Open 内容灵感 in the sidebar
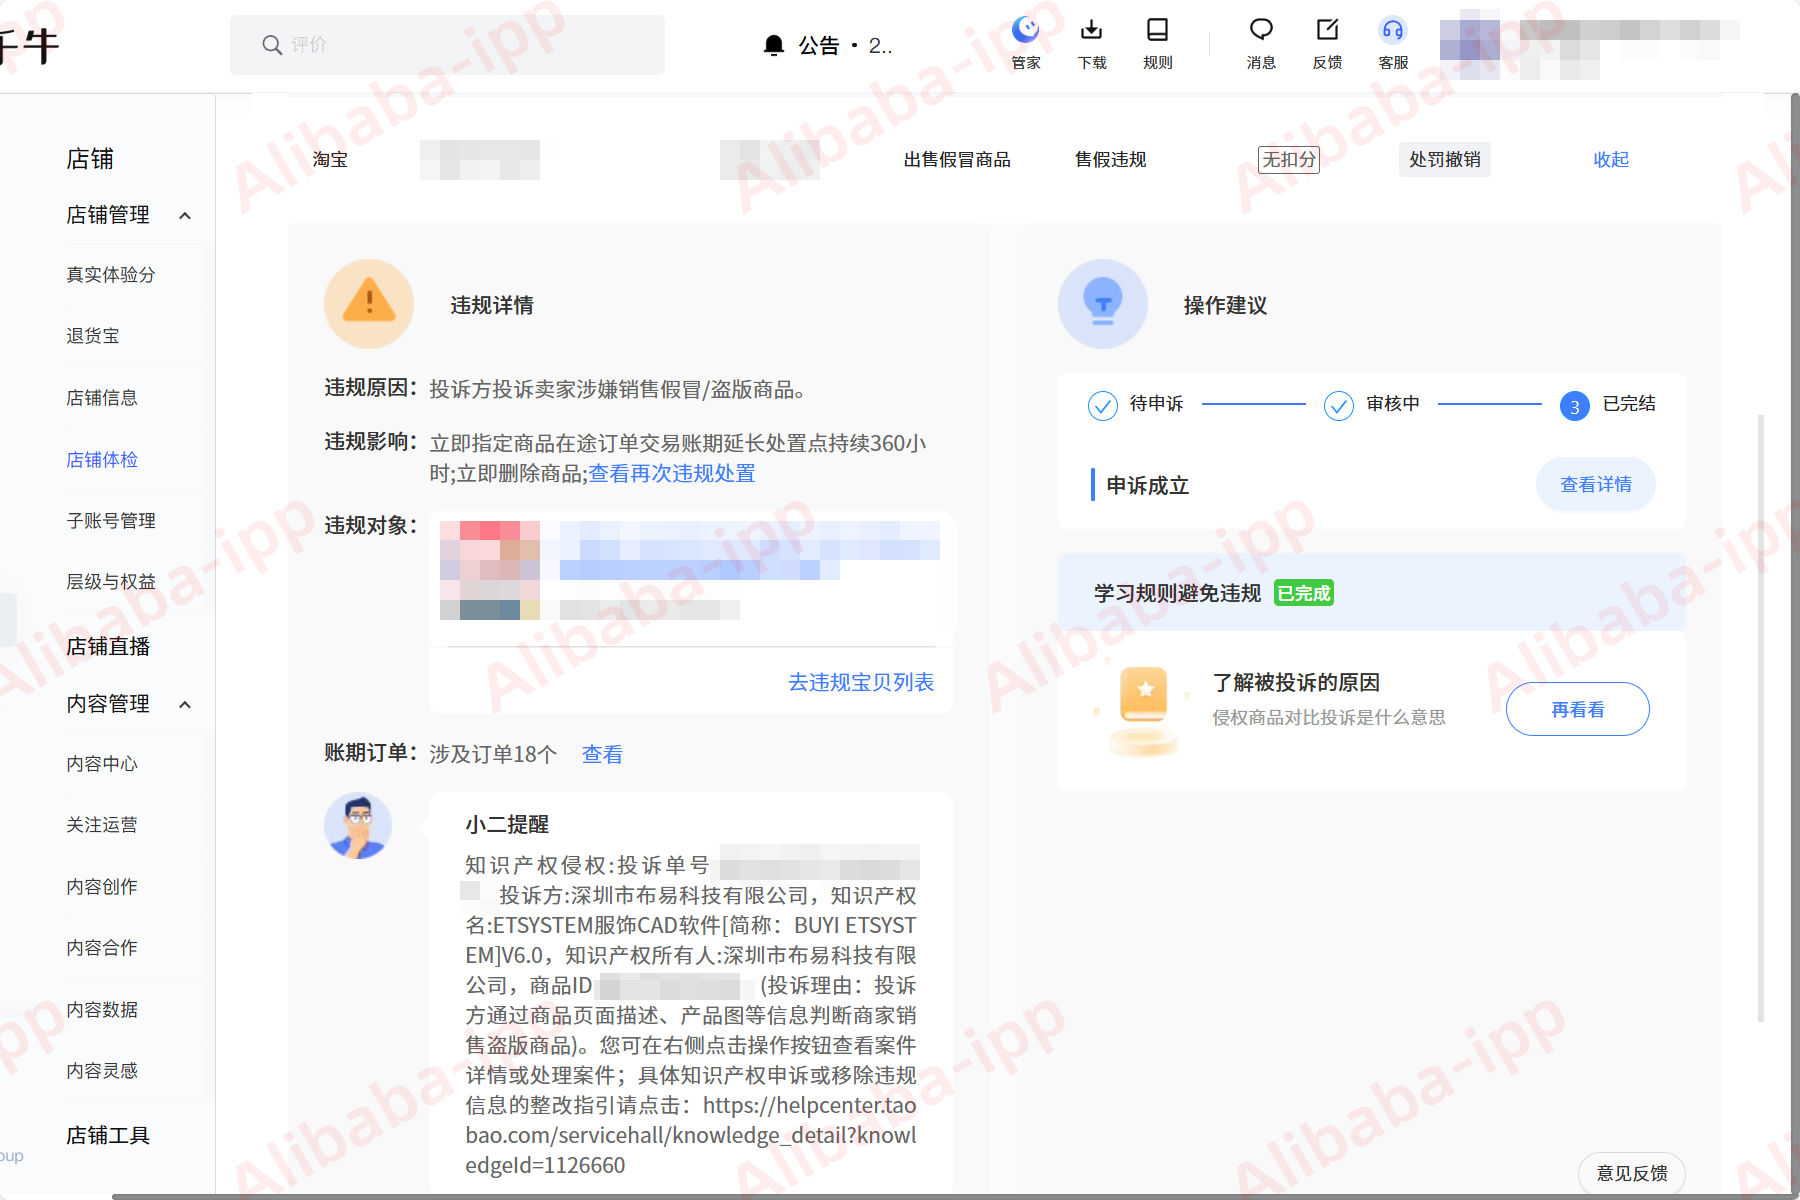Viewport: 1800px width, 1200px height. point(102,1071)
